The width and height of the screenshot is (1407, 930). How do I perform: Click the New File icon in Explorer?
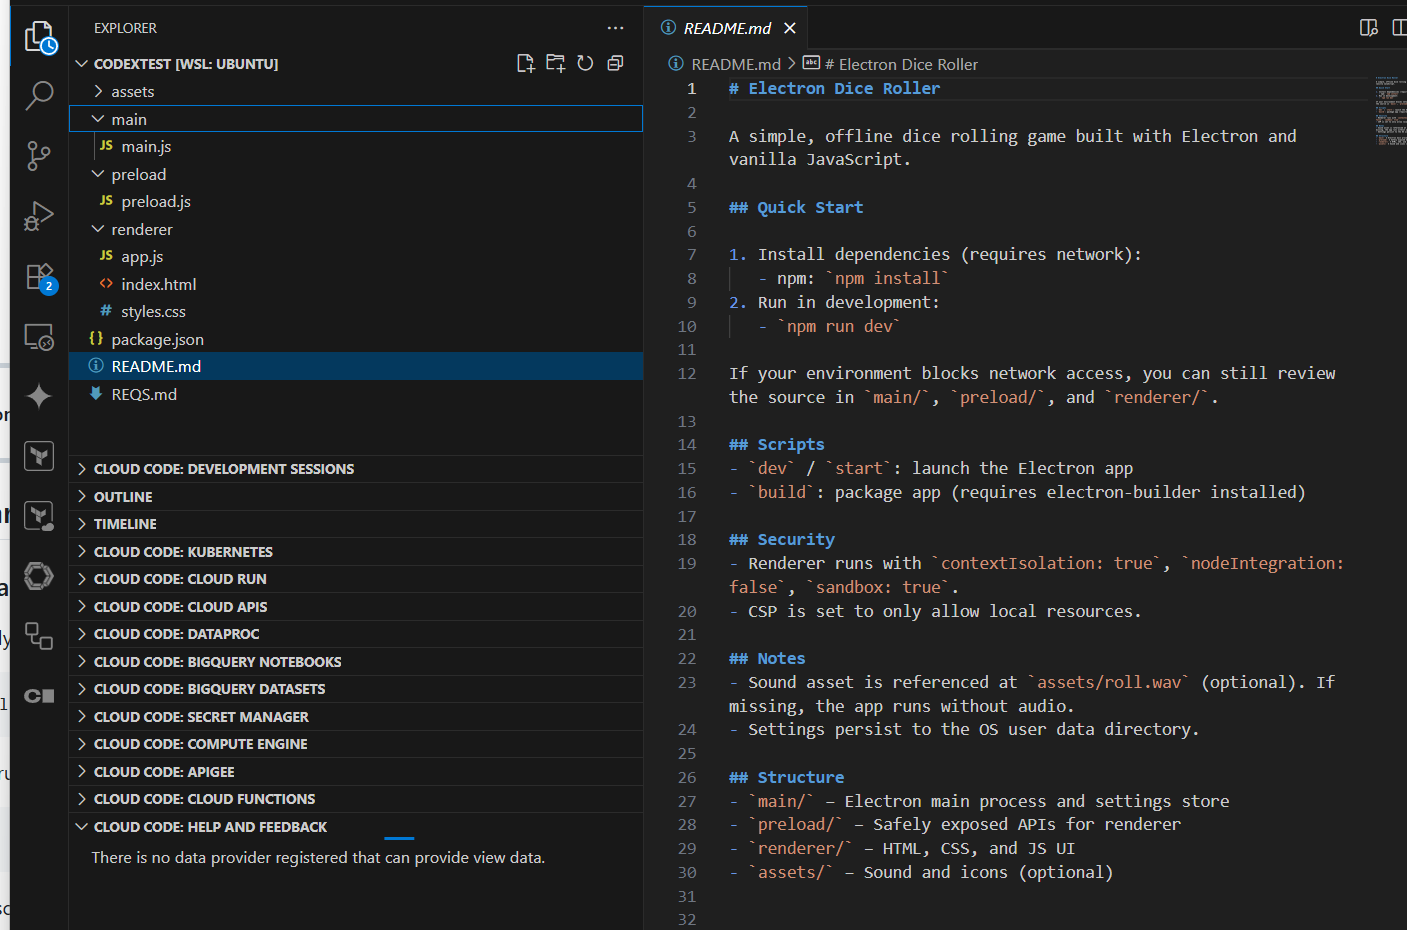525,63
